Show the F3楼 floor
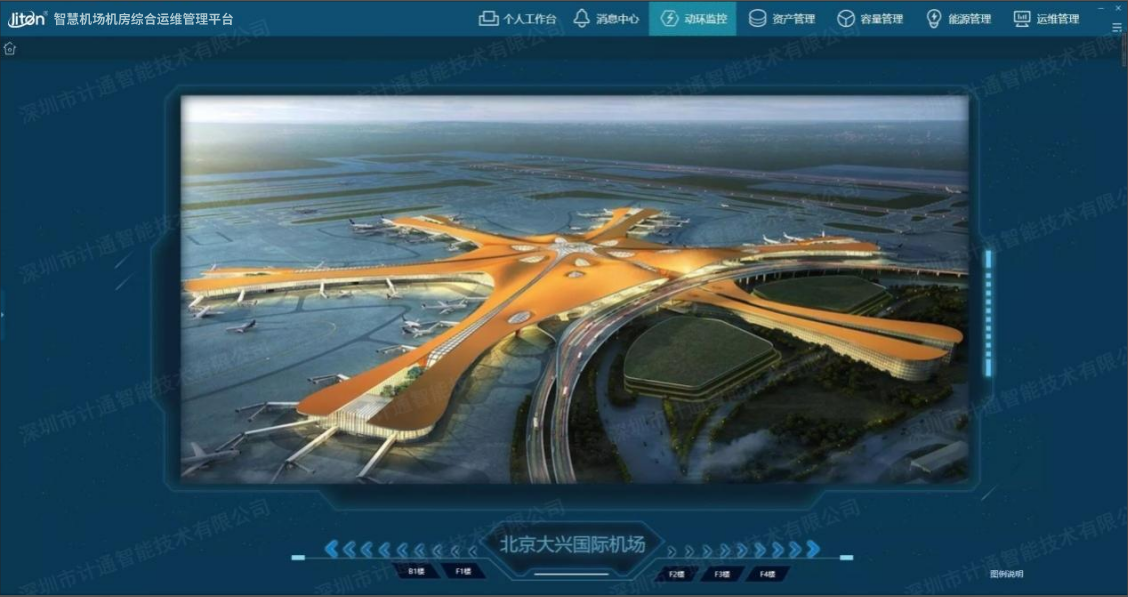The image size is (1128, 597). coord(721,574)
